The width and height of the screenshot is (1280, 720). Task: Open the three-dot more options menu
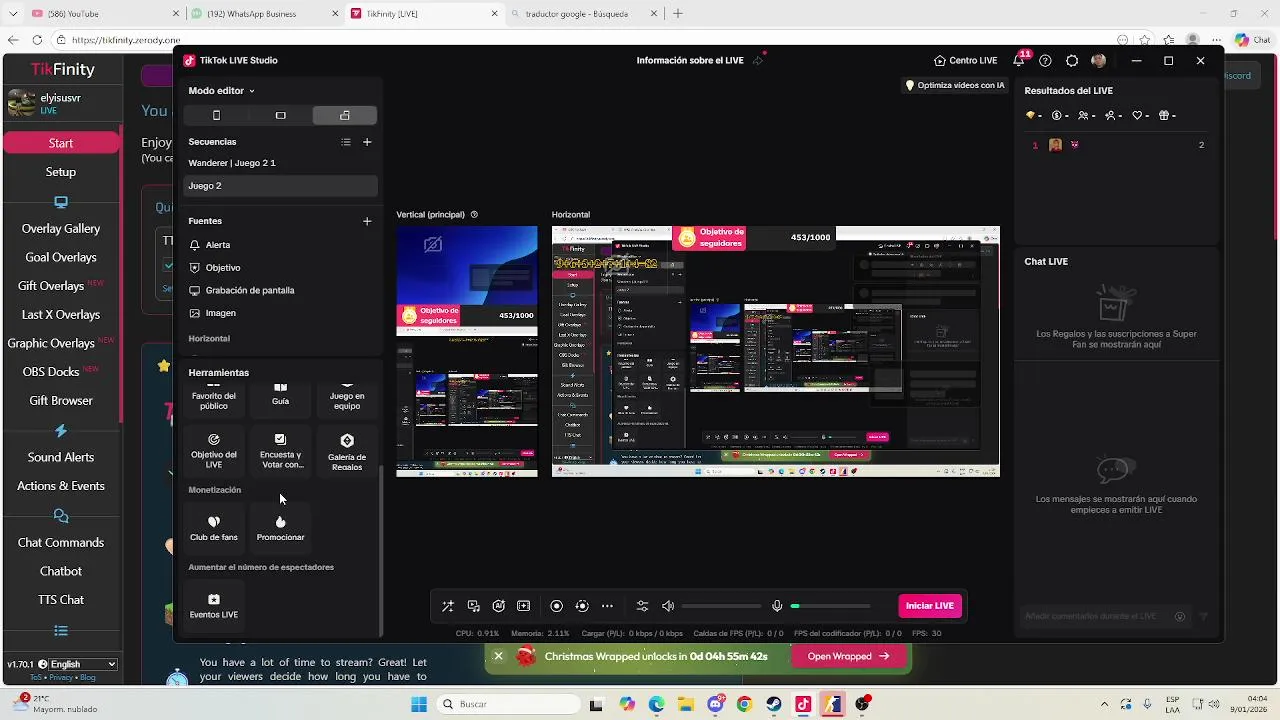607,606
